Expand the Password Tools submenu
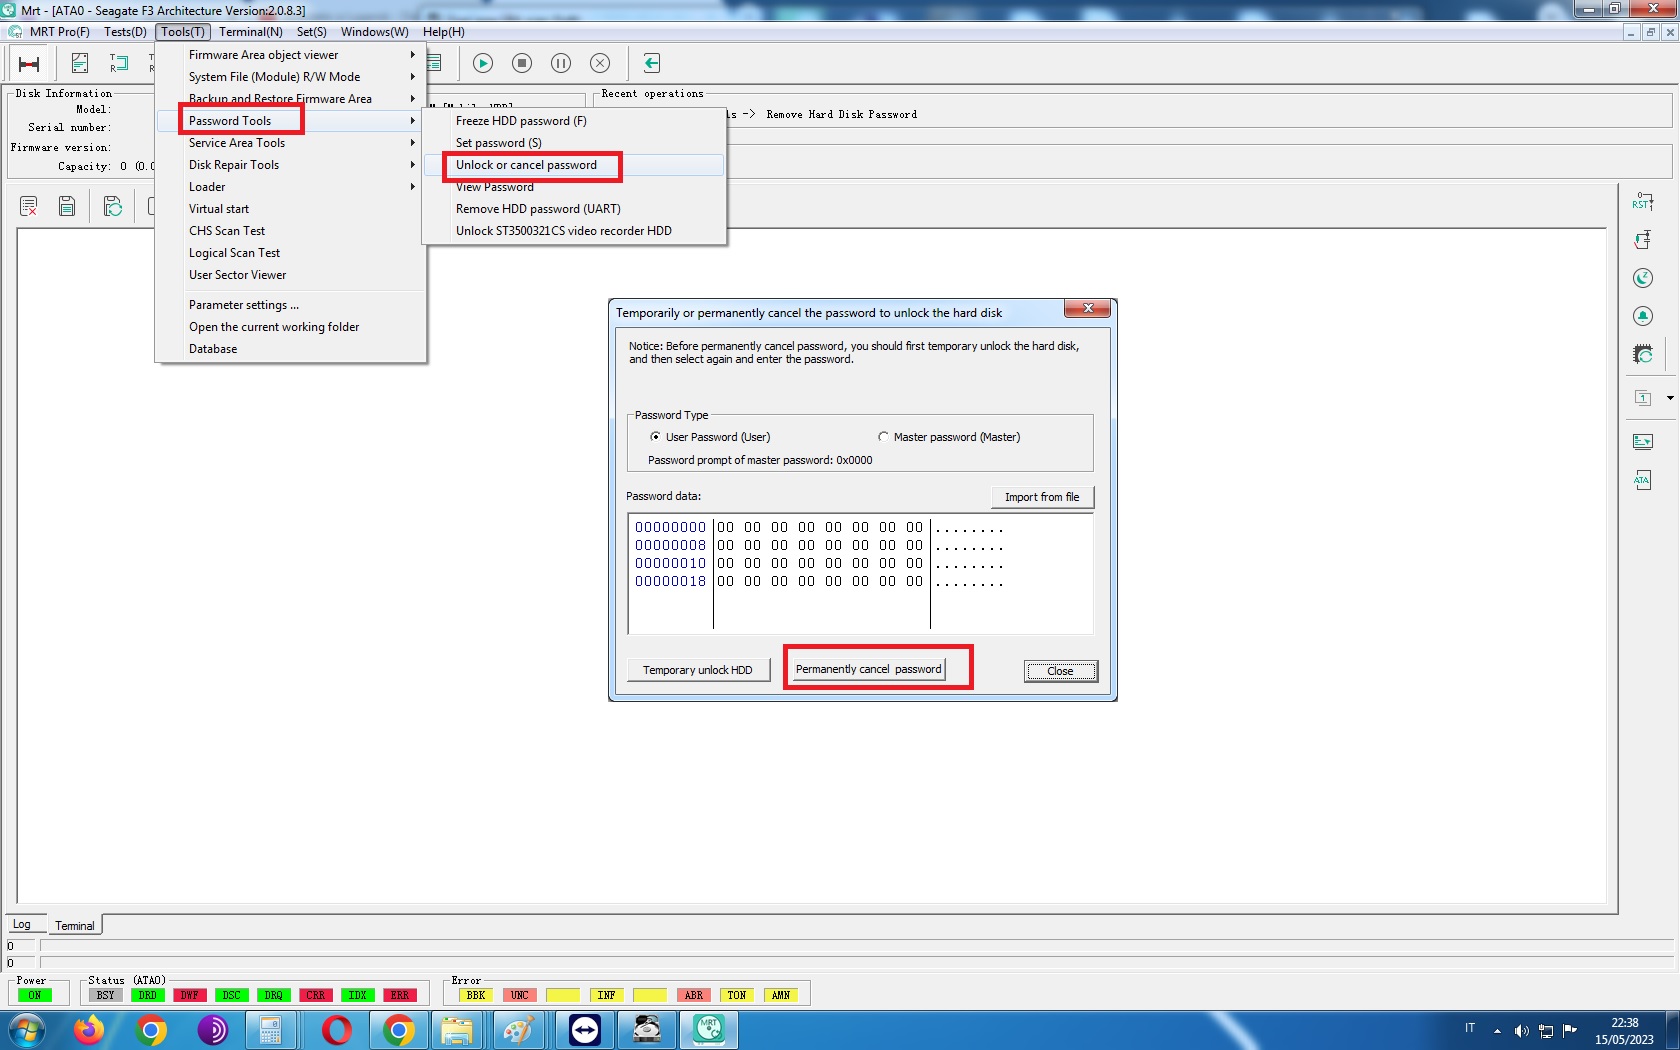The width and height of the screenshot is (1680, 1050). [x=290, y=121]
